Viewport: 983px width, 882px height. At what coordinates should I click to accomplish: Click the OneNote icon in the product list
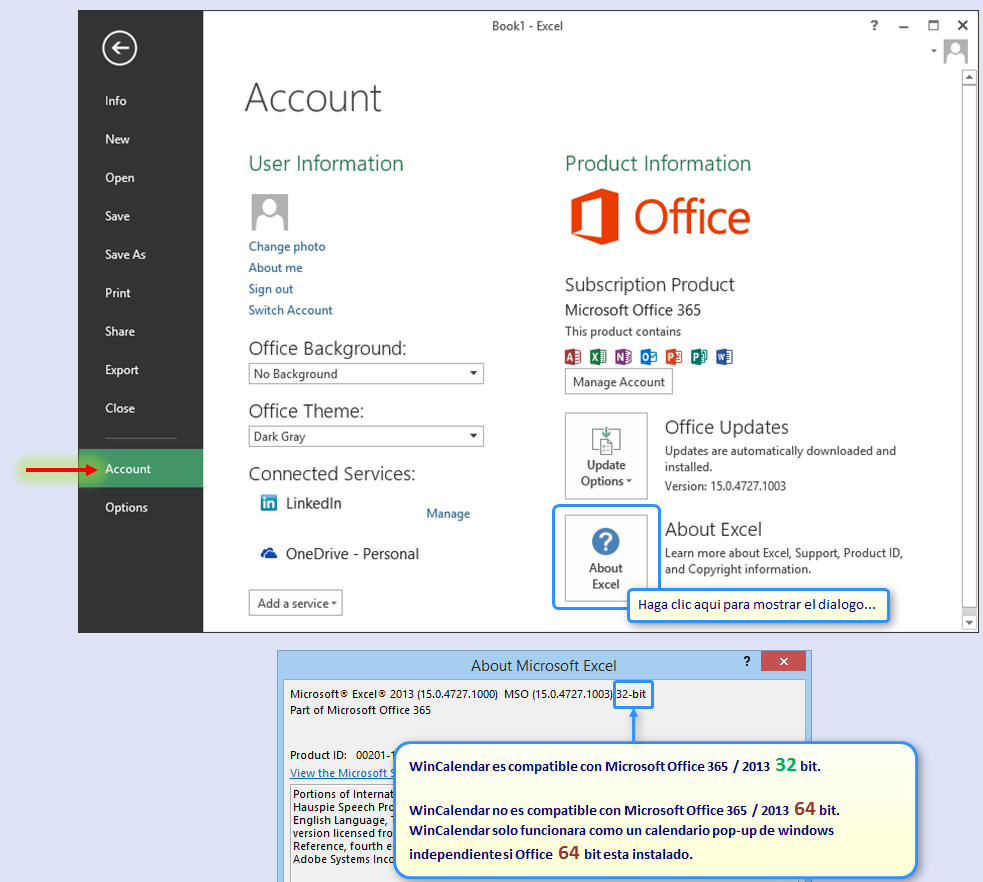click(622, 355)
